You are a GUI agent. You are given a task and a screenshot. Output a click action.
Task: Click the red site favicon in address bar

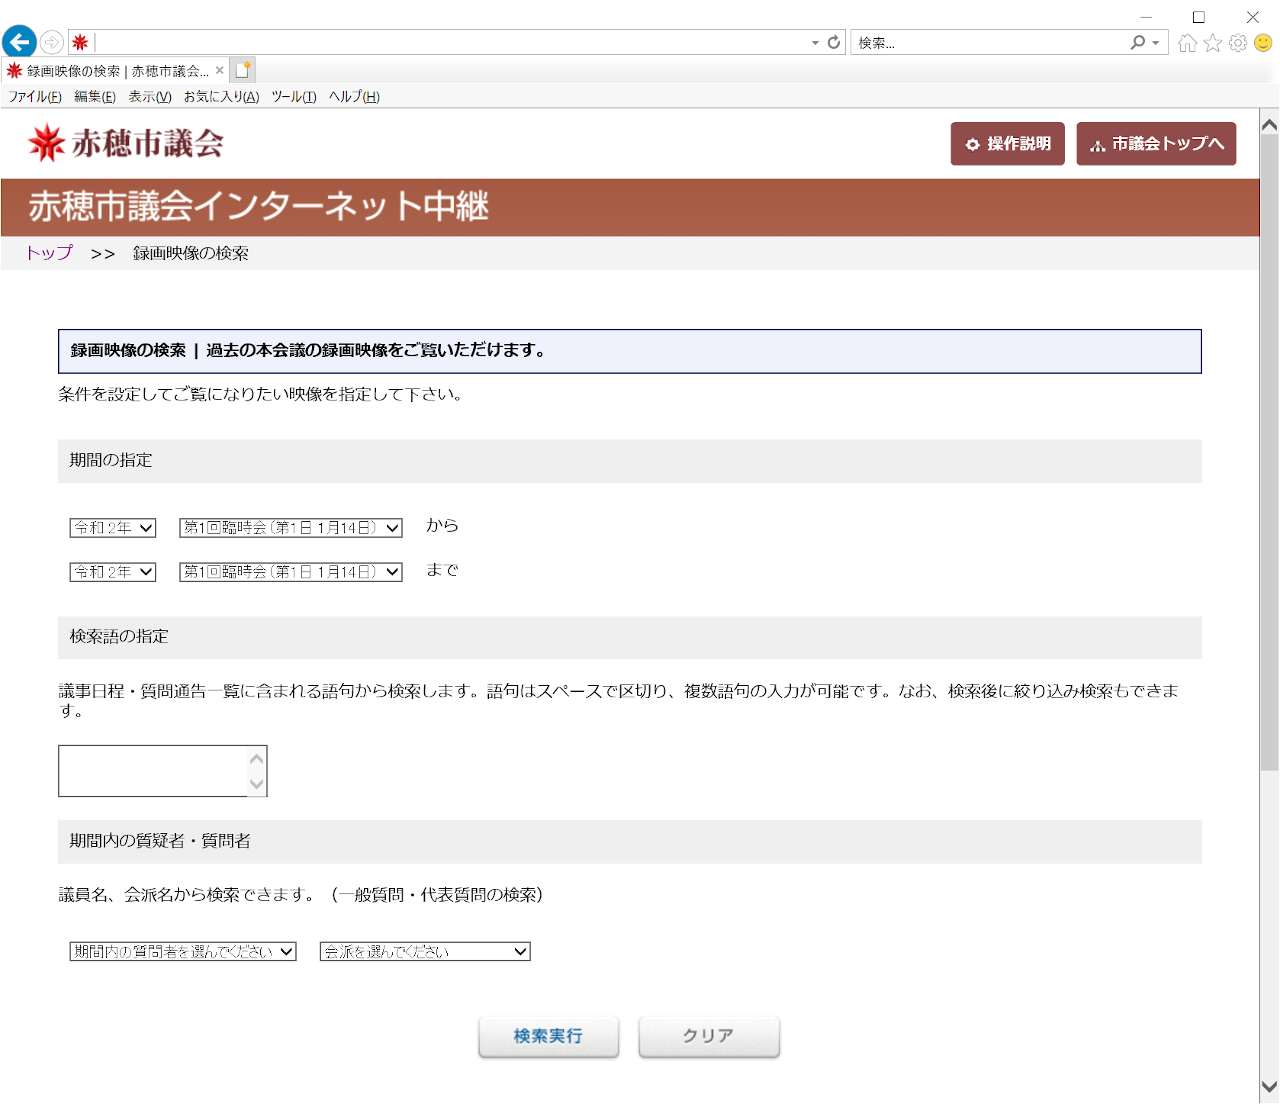point(80,42)
